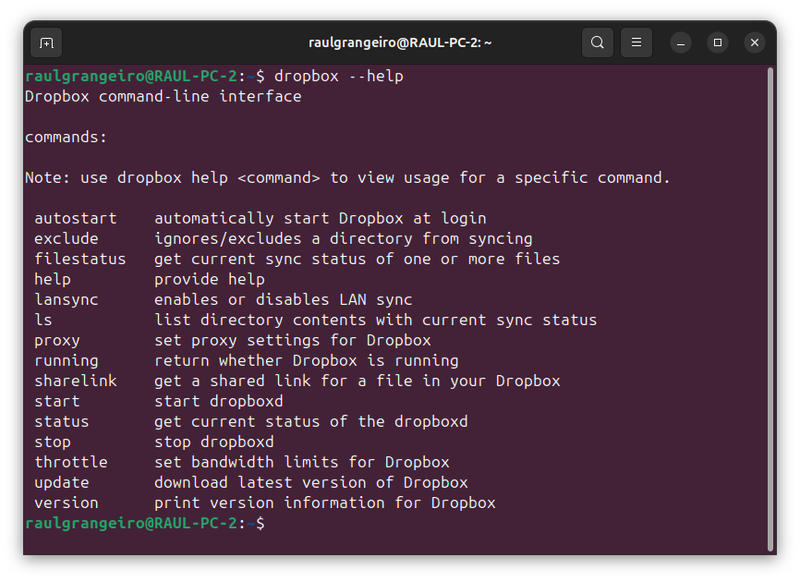Minimize the terminal window
The width and height of the screenshot is (800, 581).
pos(680,42)
